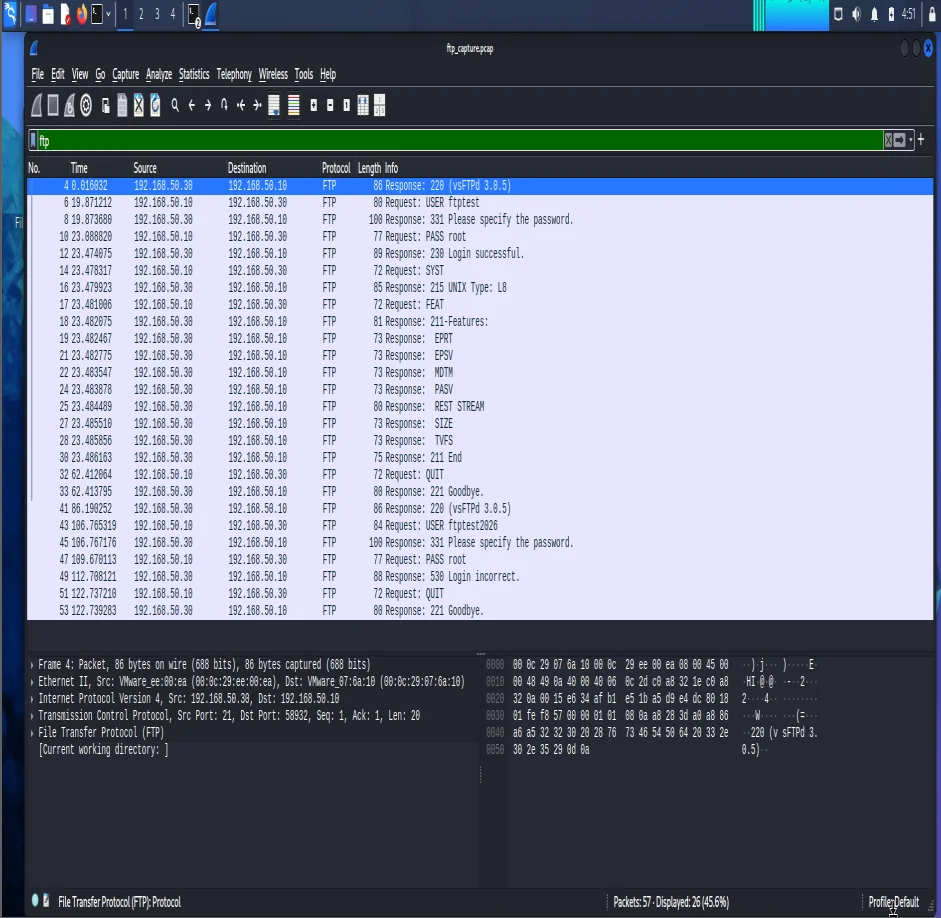Reload this capture file
This screenshot has width=941, height=918.
click(155, 106)
